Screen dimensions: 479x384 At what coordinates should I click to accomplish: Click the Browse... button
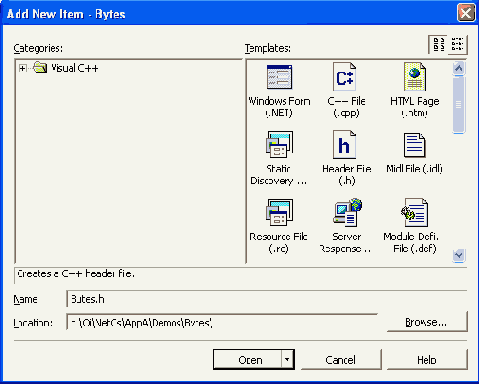[427, 322]
